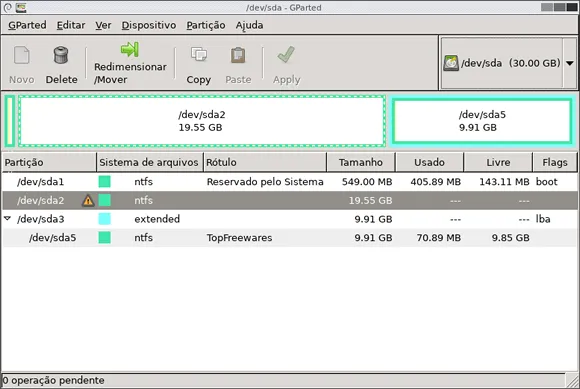Click the Paste clipboard icon
The width and height of the screenshot is (580, 389).
[x=238, y=55]
